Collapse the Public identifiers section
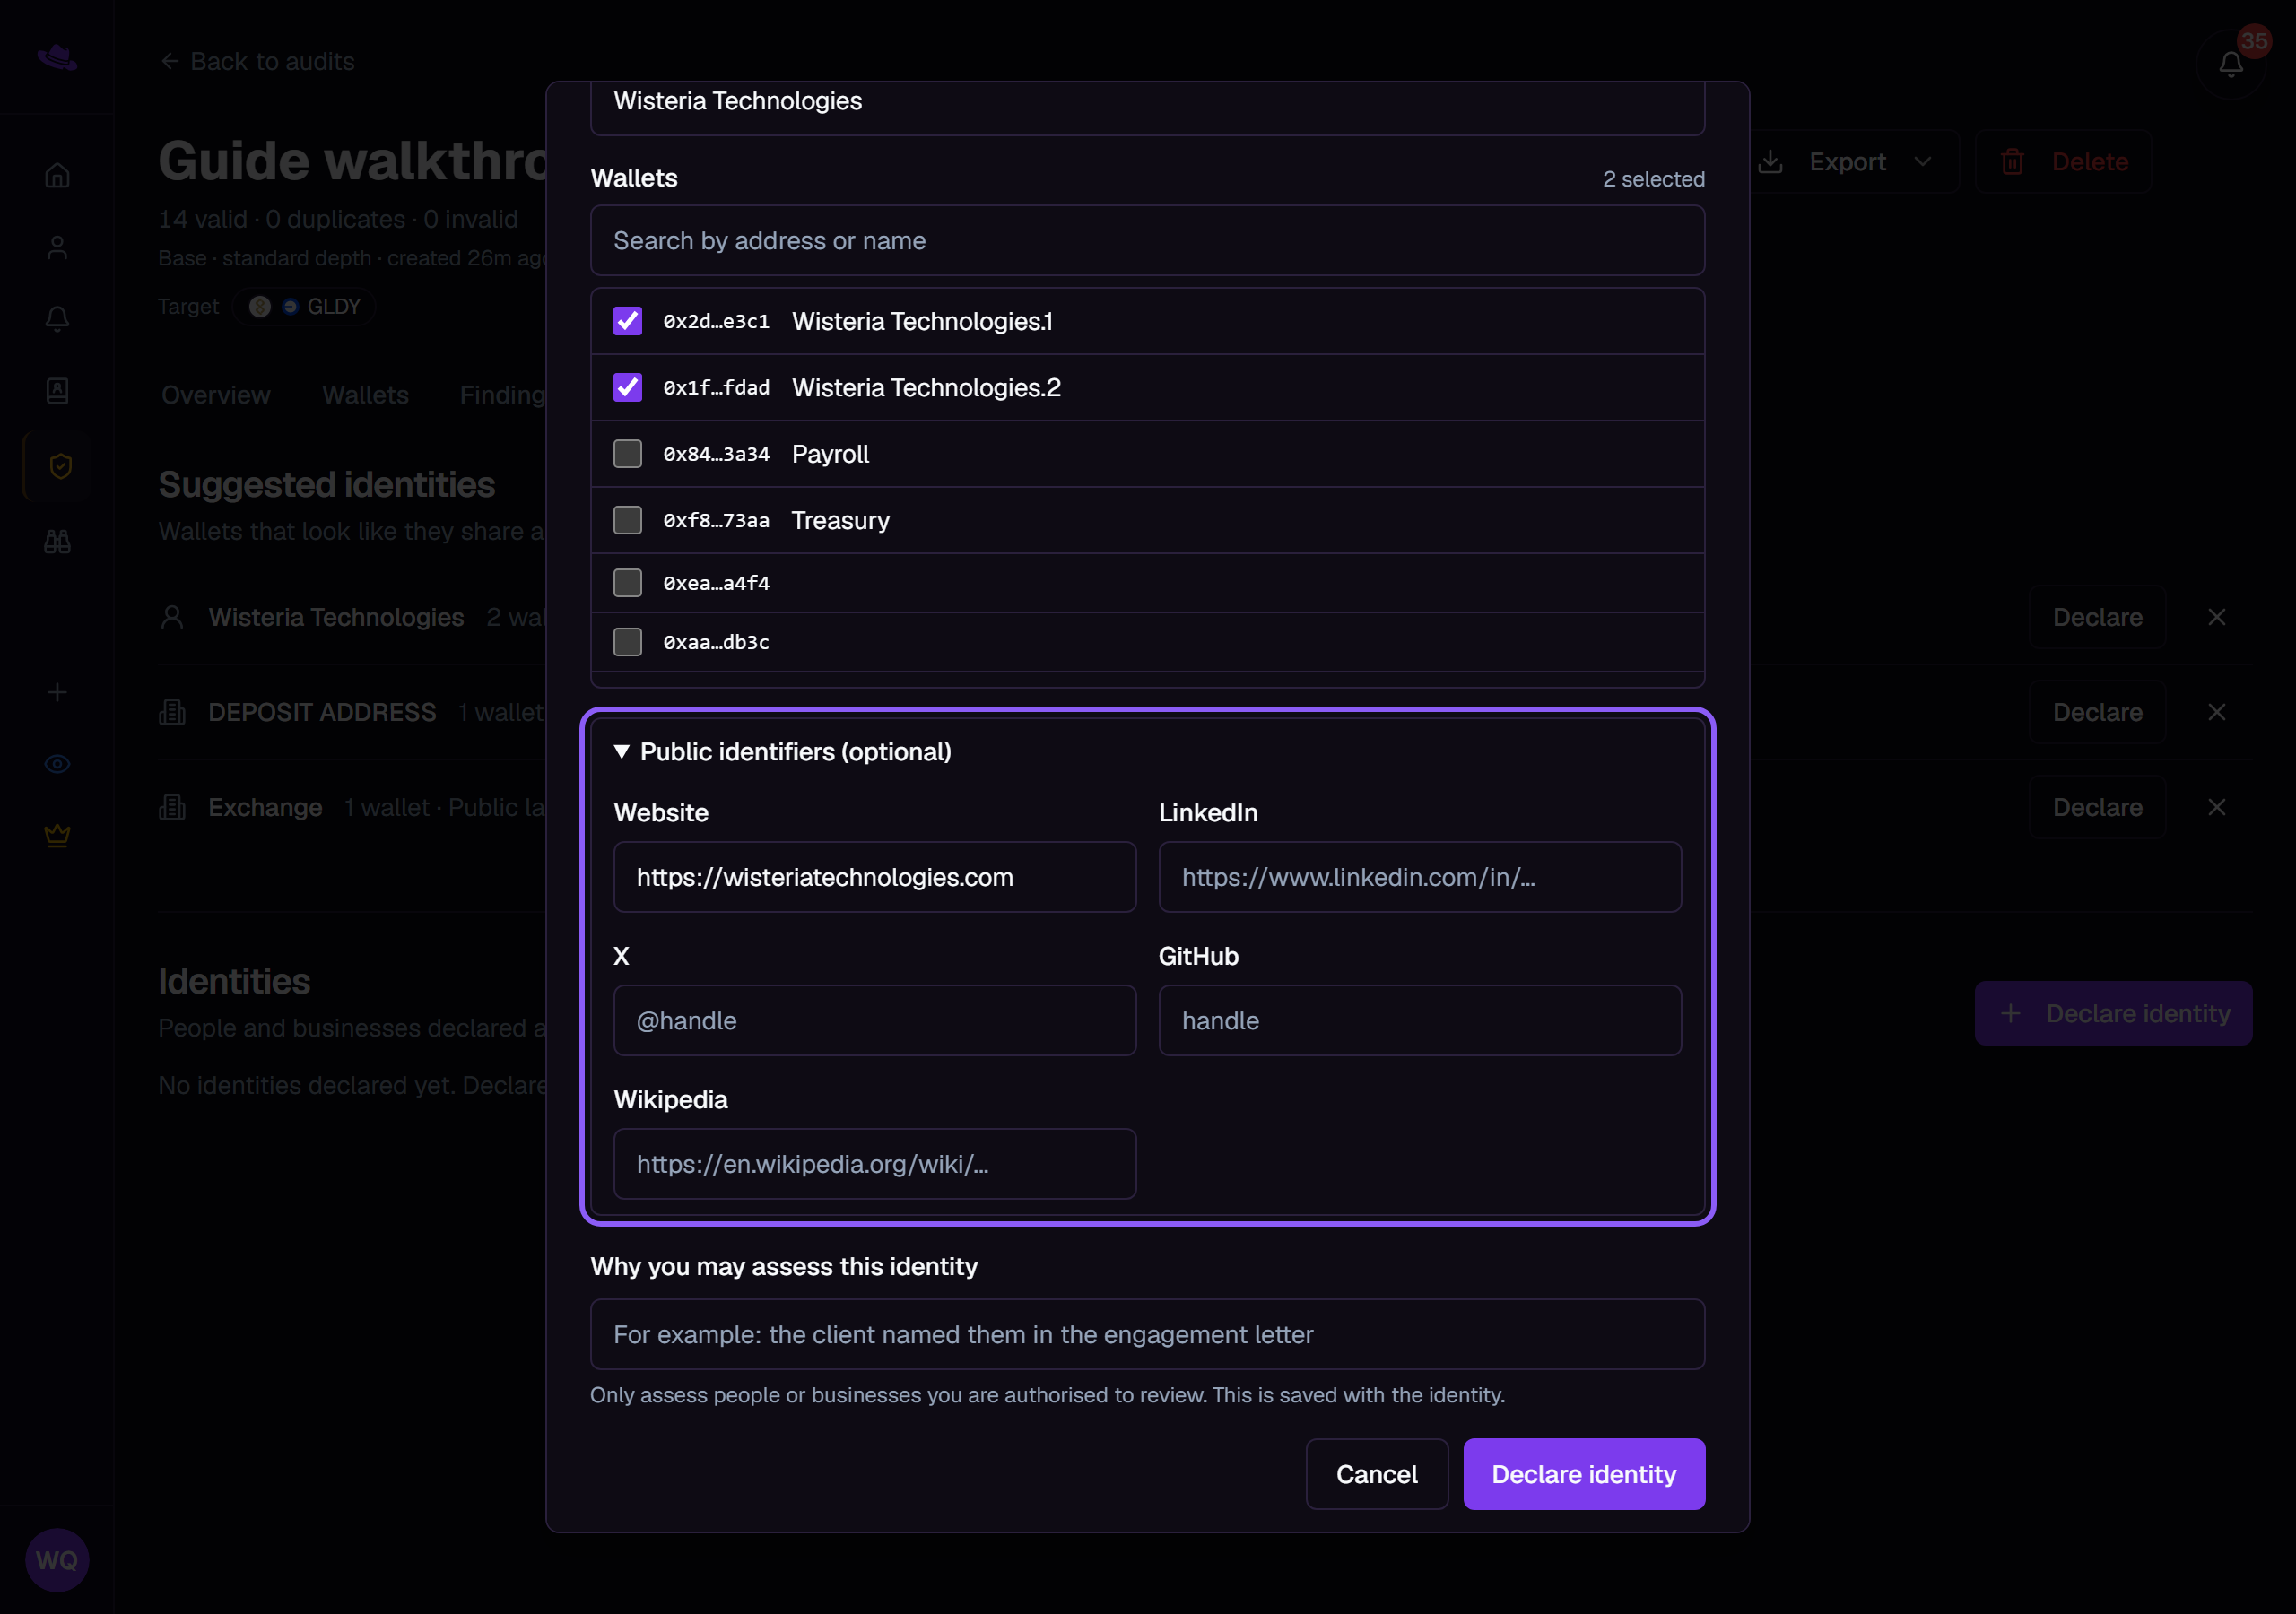This screenshot has width=2296, height=1614. pos(783,752)
